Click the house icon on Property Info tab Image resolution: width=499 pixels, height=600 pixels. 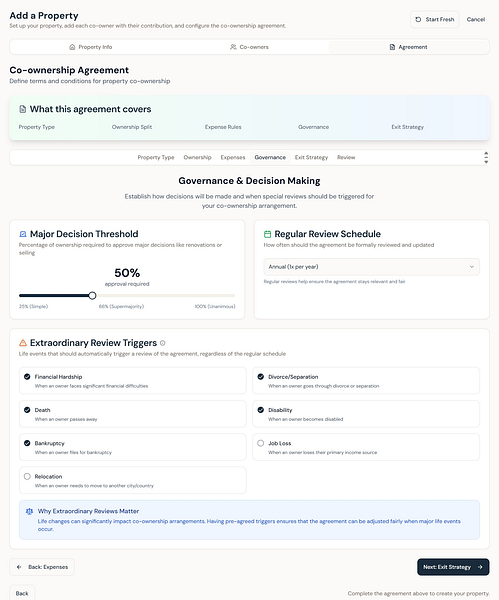(72, 47)
